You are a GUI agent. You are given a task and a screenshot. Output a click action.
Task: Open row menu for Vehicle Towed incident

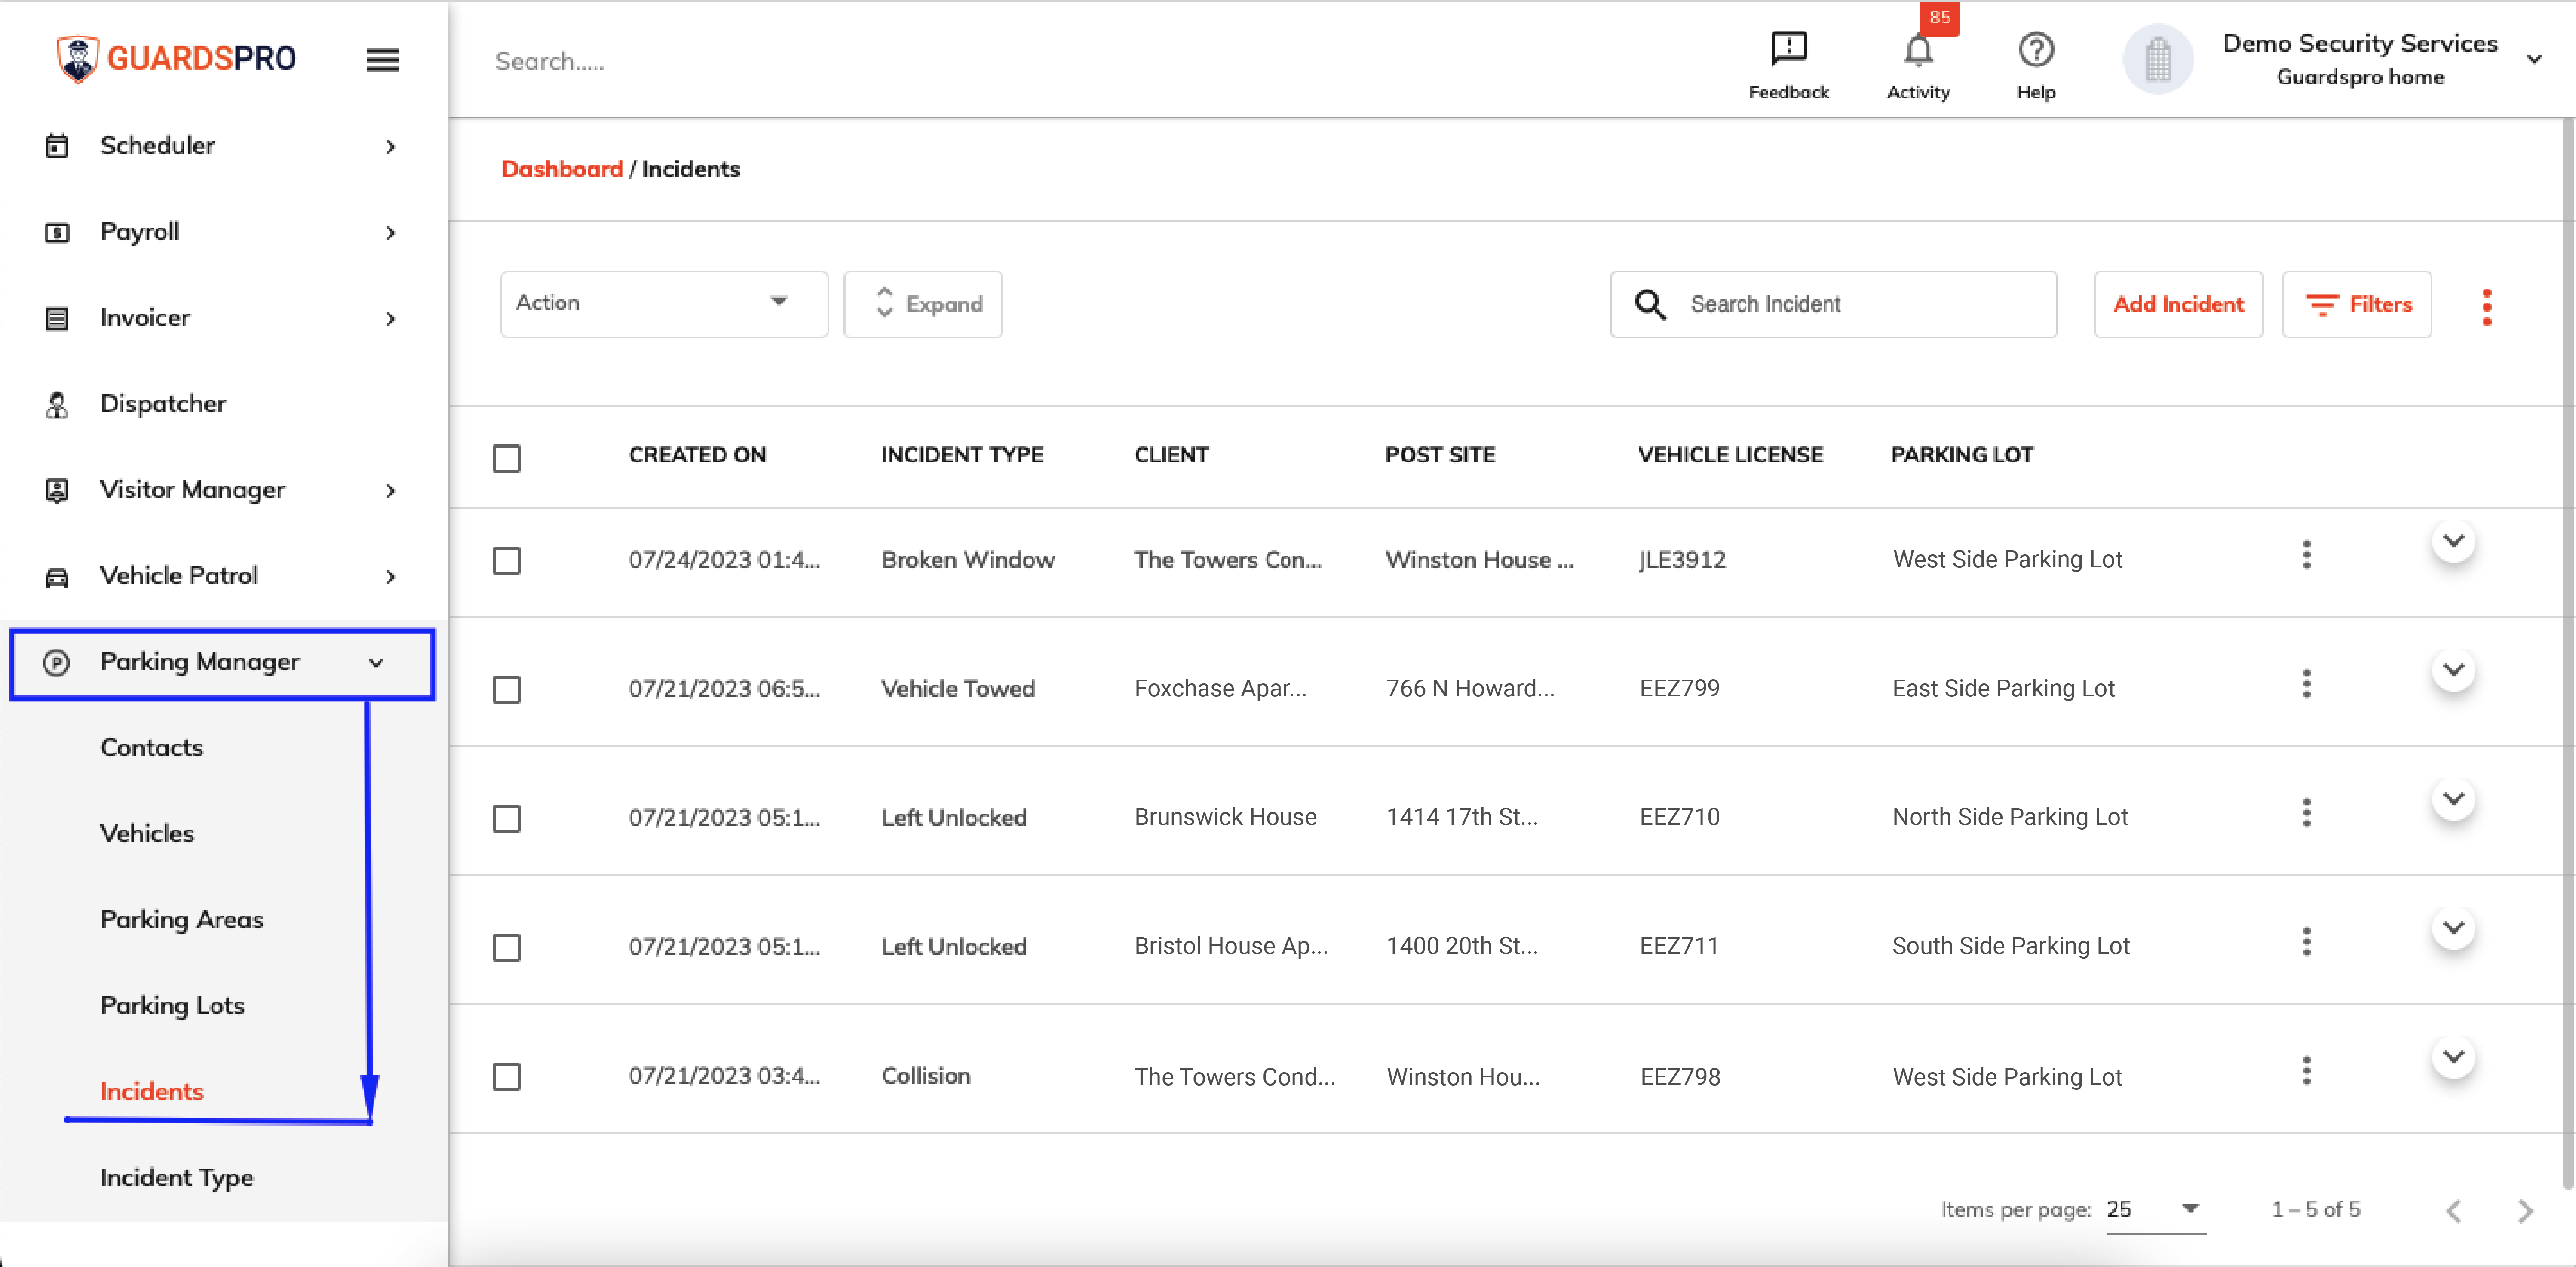click(x=2306, y=684)
